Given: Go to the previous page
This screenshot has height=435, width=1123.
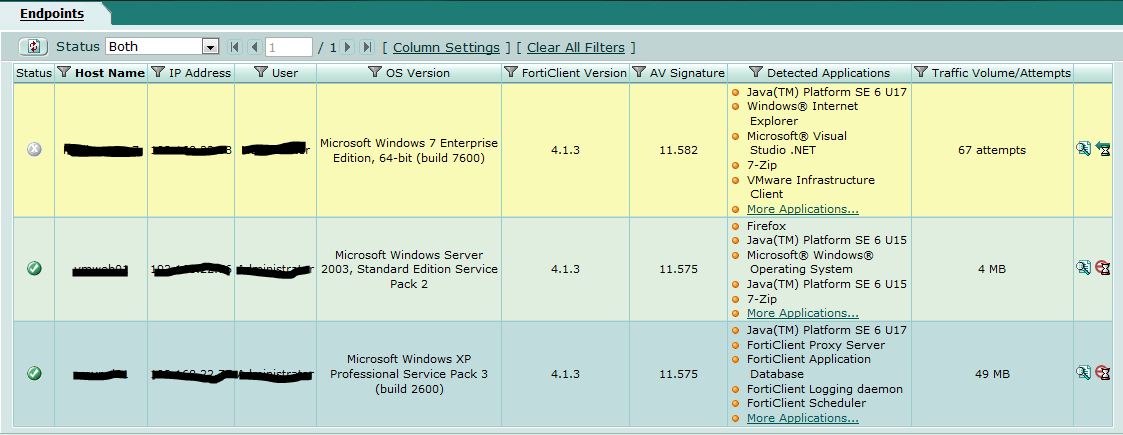Looking at the screenshot, I should point(254,47).
